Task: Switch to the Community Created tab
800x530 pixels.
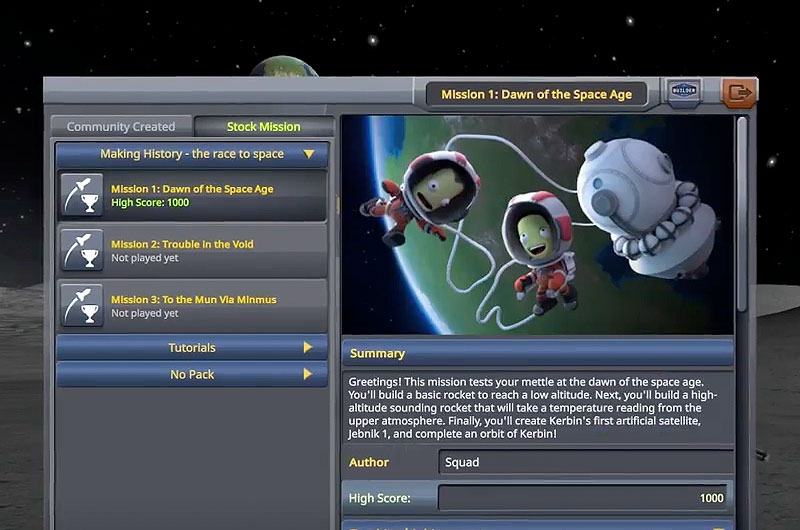Action: click(x=121, y=127)
